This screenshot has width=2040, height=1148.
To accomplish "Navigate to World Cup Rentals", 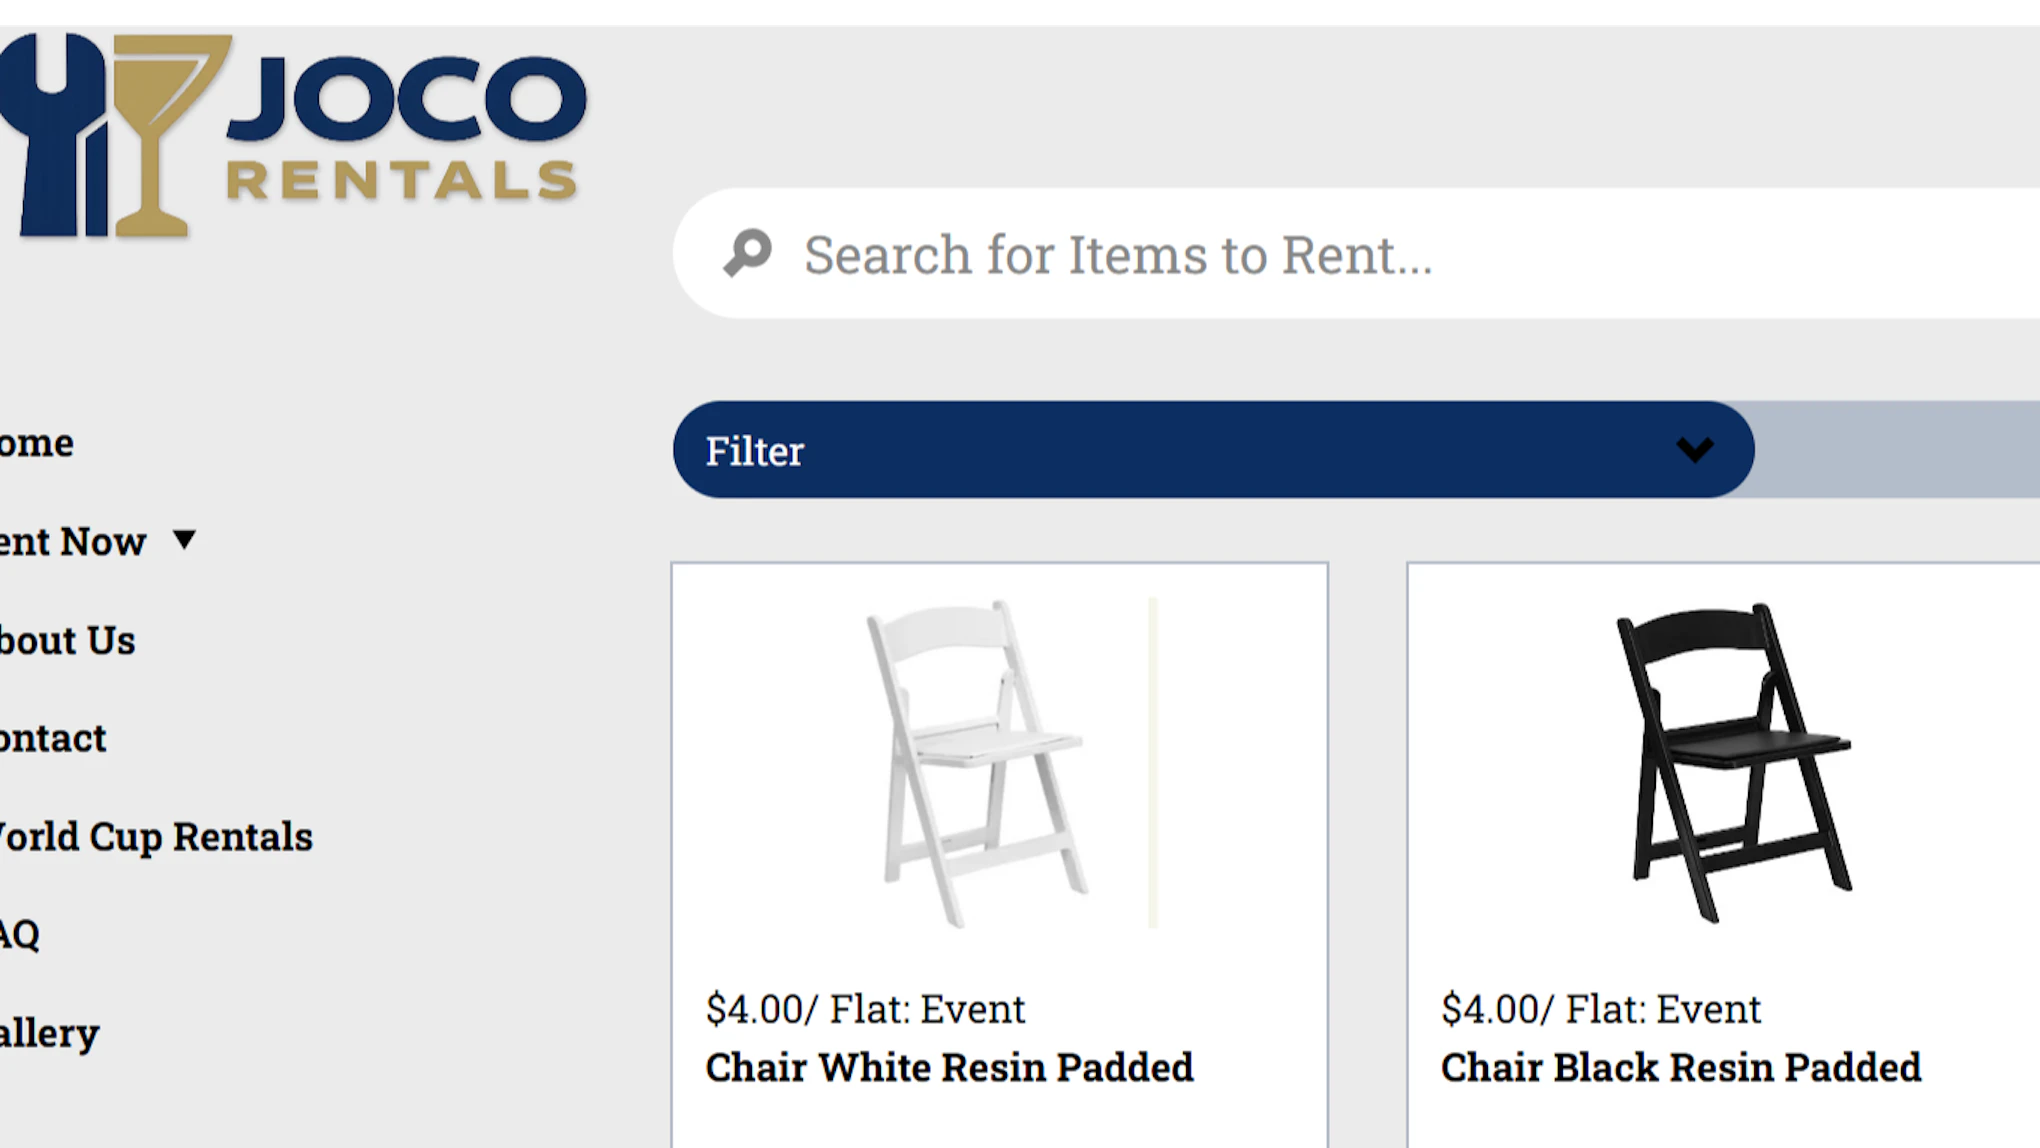I will tap(155, 836).
